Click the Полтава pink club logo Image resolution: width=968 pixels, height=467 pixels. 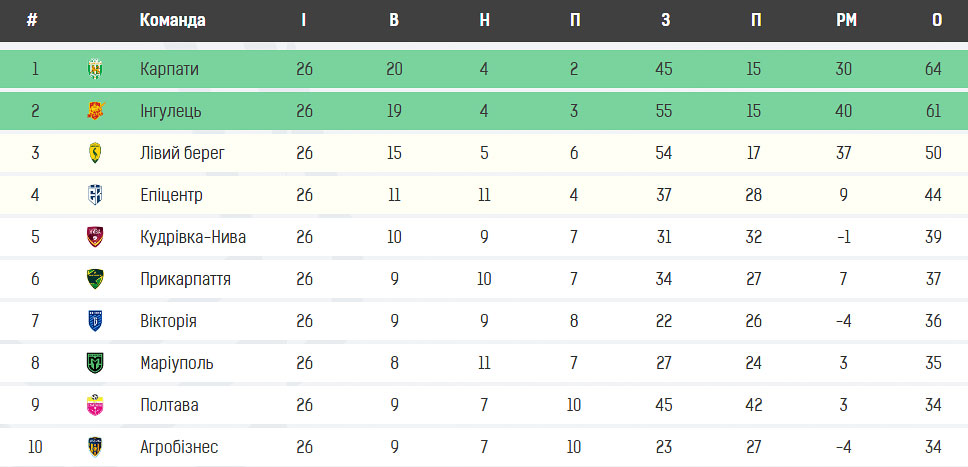click(95, 405)
